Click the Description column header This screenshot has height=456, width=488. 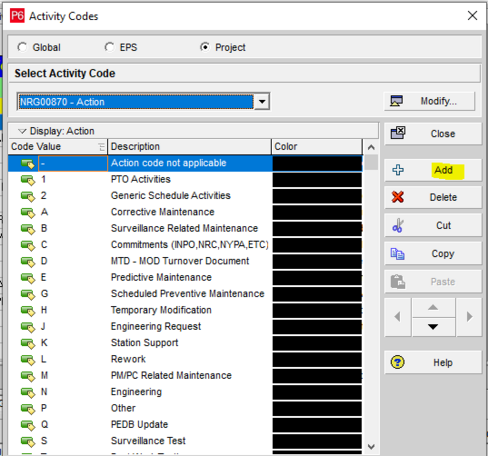[189, 146]
